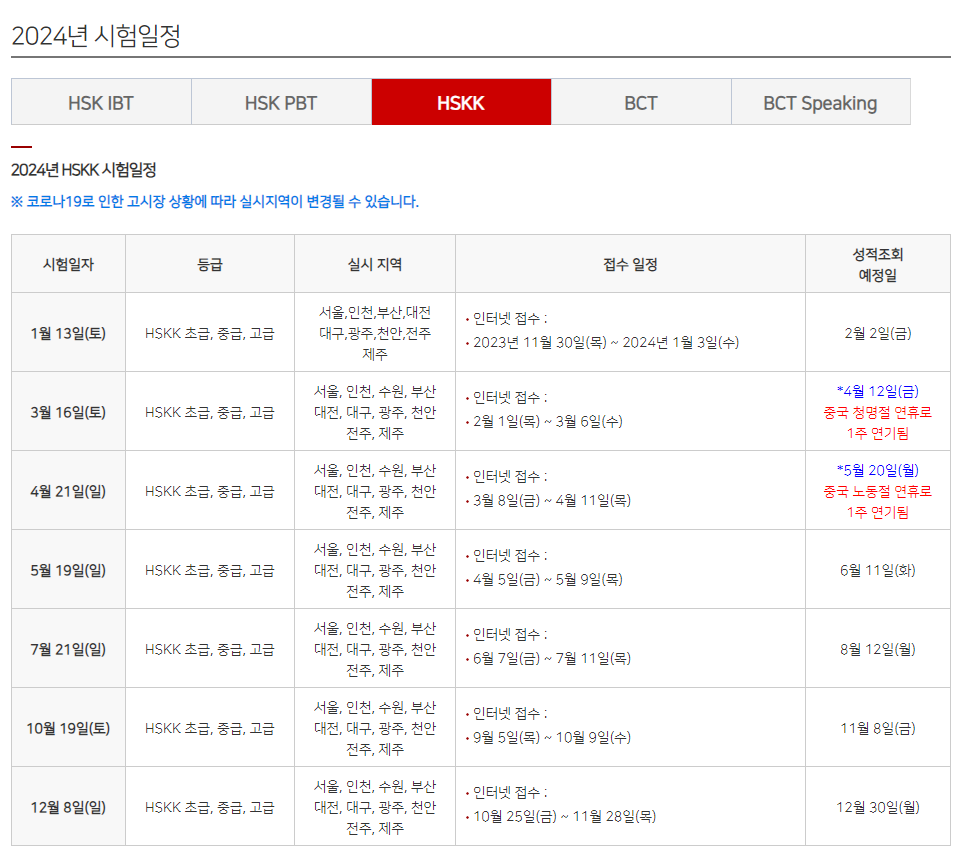Click the 시험일자 column header
Image resolution: width=964 pixels, height=861 pixels.
pyautogui.click(x=68, y=264)
